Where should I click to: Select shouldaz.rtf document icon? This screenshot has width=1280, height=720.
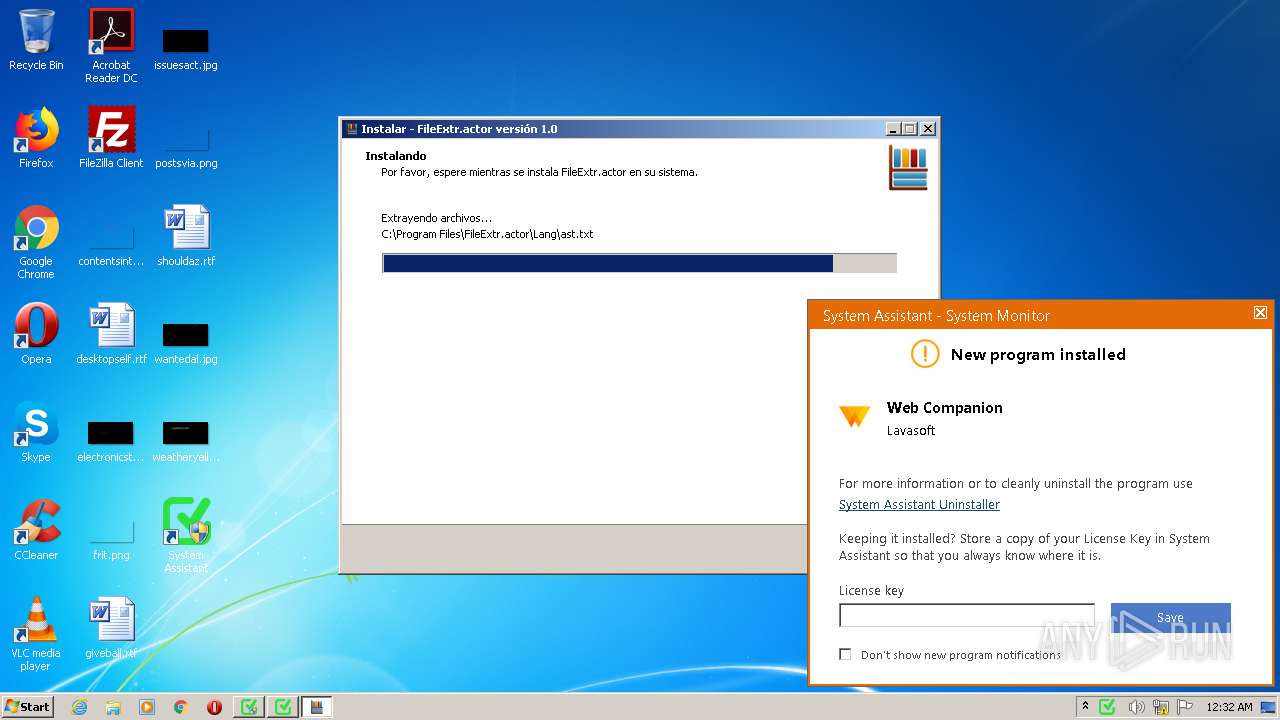[x=186, y=236]
